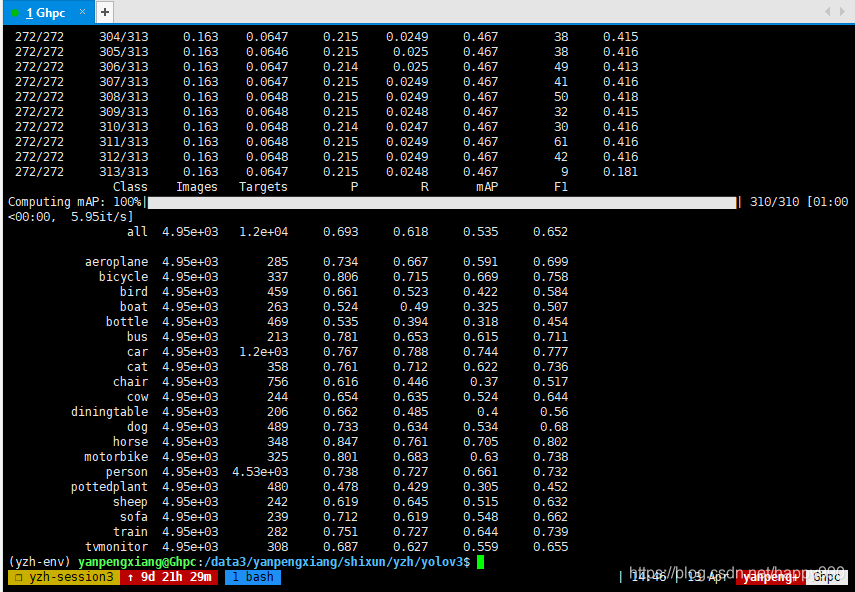Click the green connection status dot on Ghpc tab

click(x=15, y=13)
